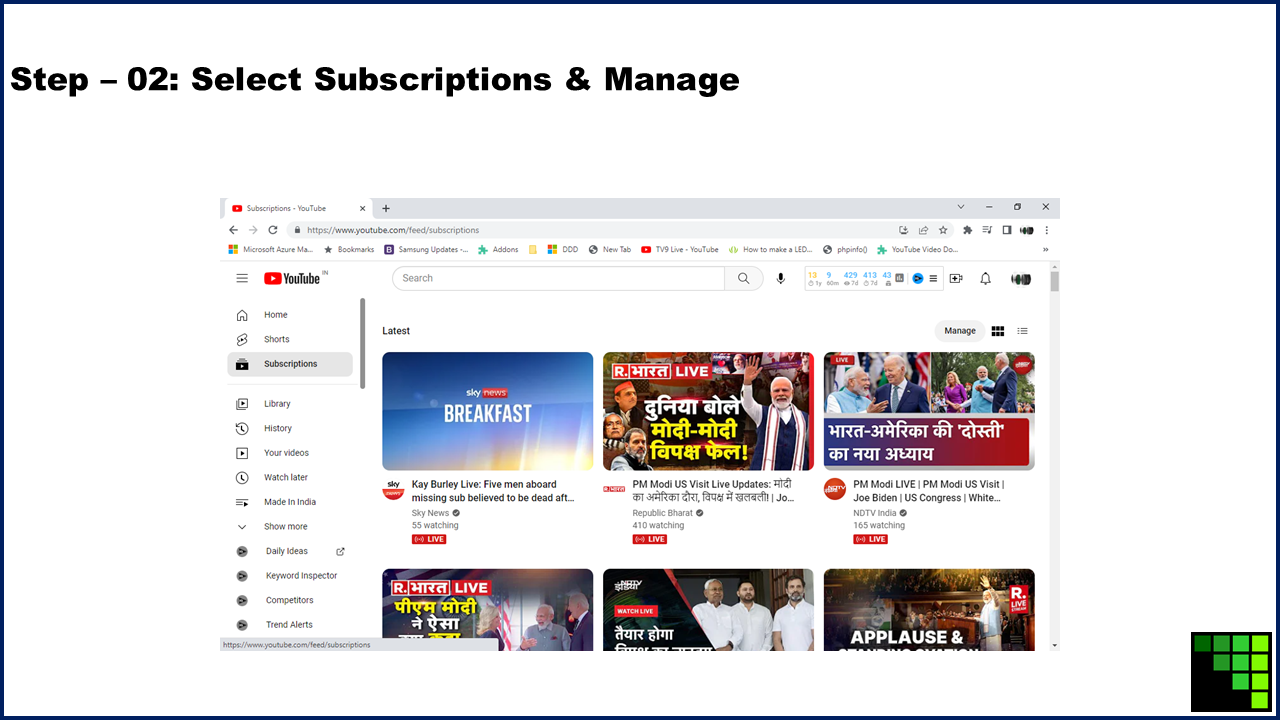The image size is (1280, 720).
Task: Open History in the sidebar
Action: [290, 428]
